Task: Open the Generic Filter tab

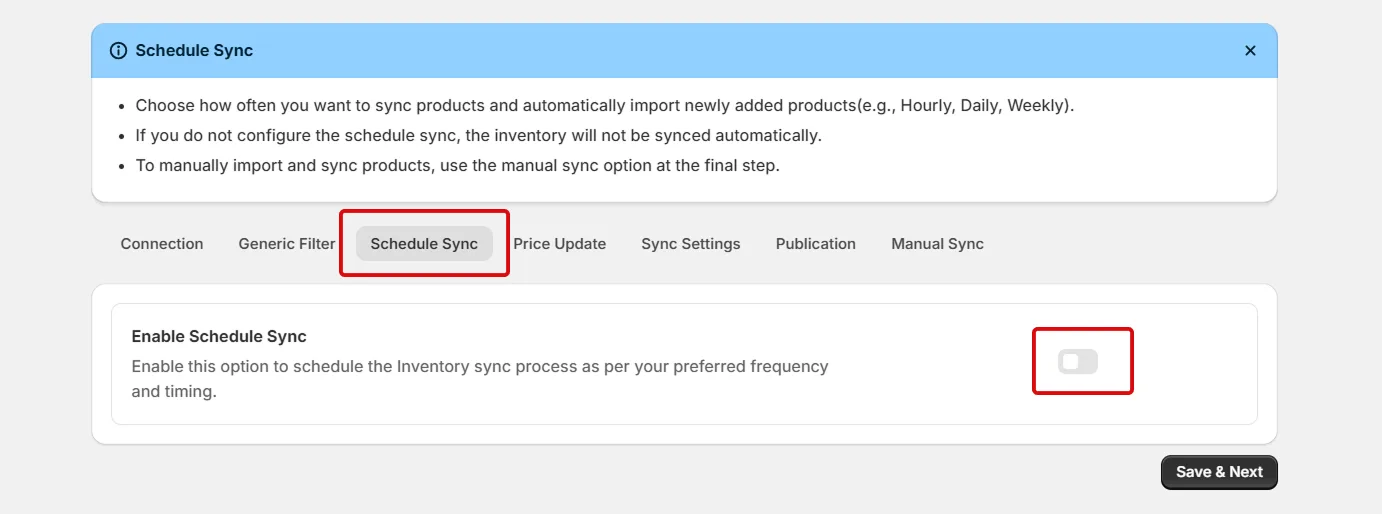Action: (x=287, y=244)
